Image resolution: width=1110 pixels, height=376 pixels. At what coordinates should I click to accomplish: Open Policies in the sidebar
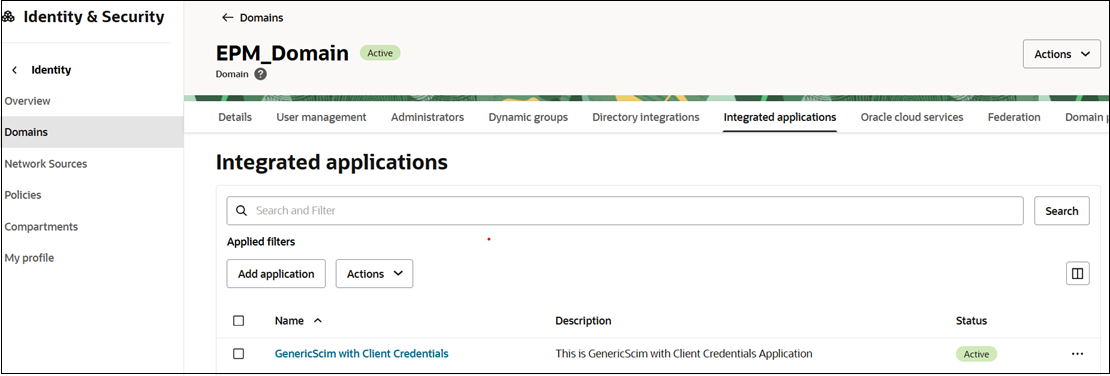pyautogui.click(x=23, y=195)
